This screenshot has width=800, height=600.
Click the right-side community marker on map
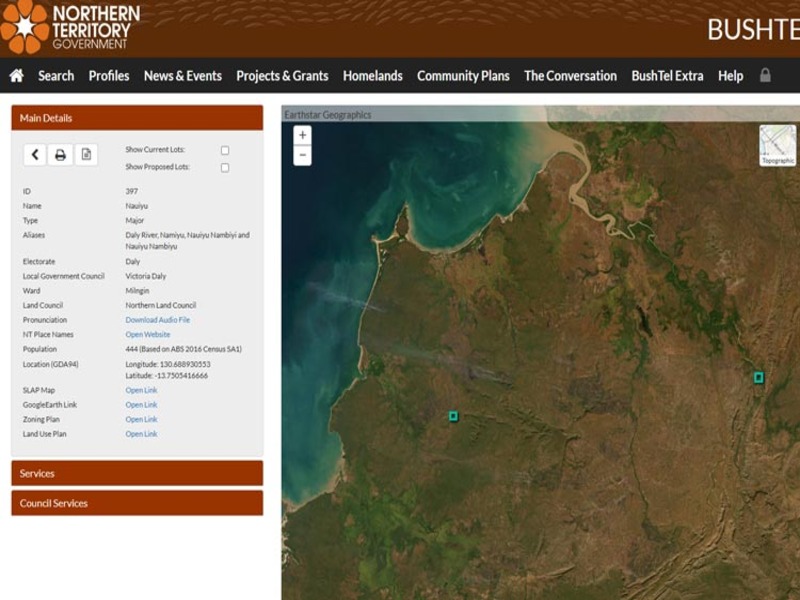tap(758, 377)
